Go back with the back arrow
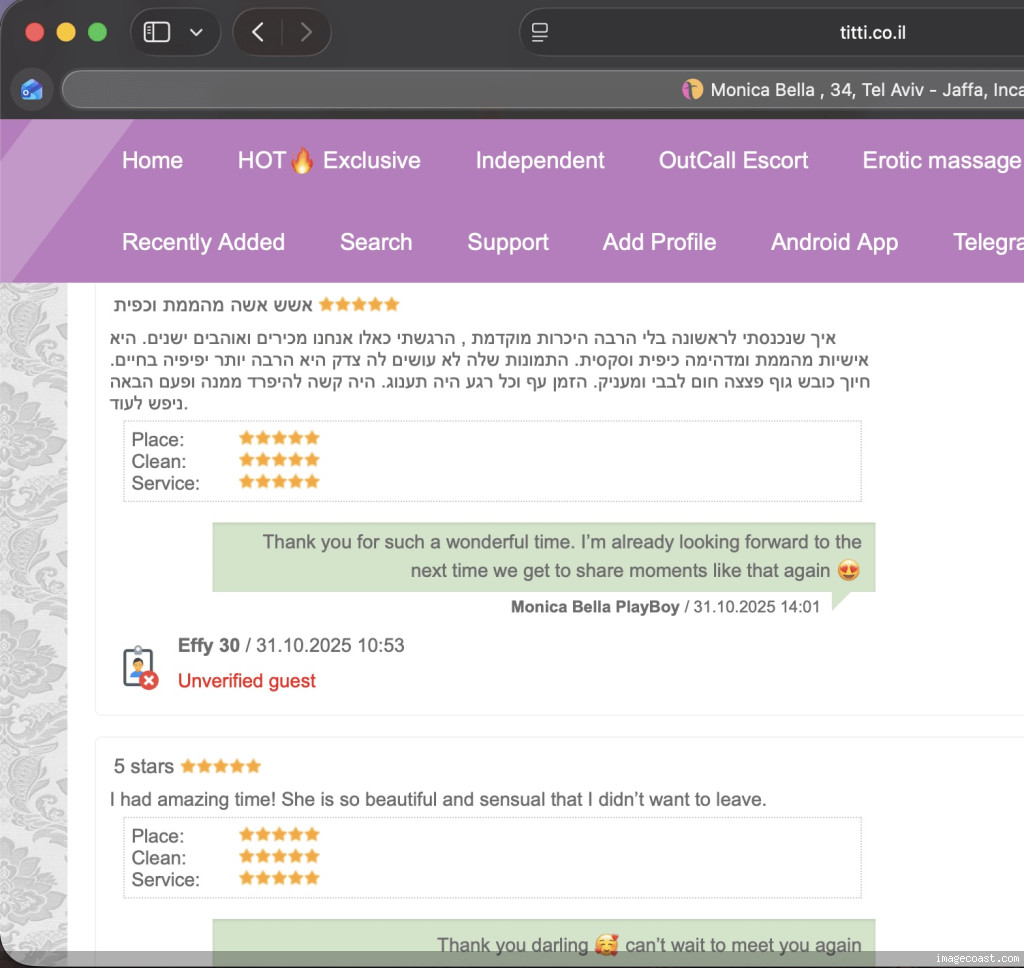The width and height of the screenshot is (1024, 968). [258, 32]
